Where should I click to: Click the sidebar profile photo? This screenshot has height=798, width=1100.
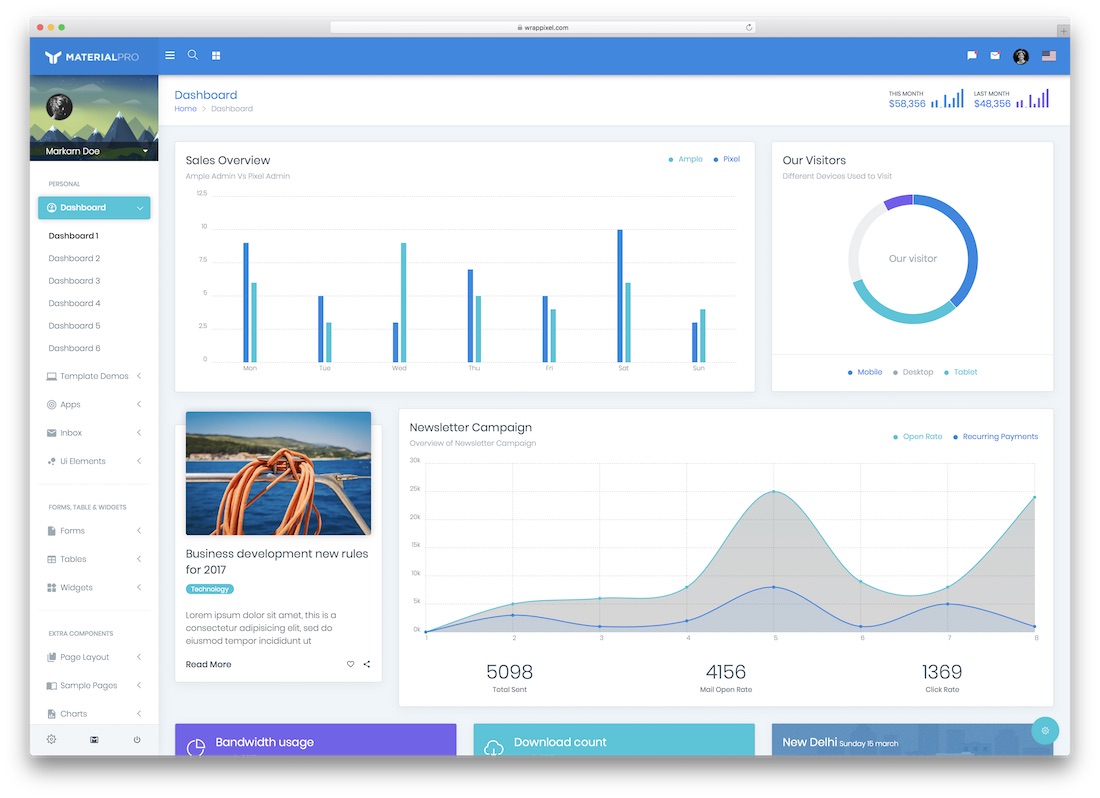click(x=59, y=107)
